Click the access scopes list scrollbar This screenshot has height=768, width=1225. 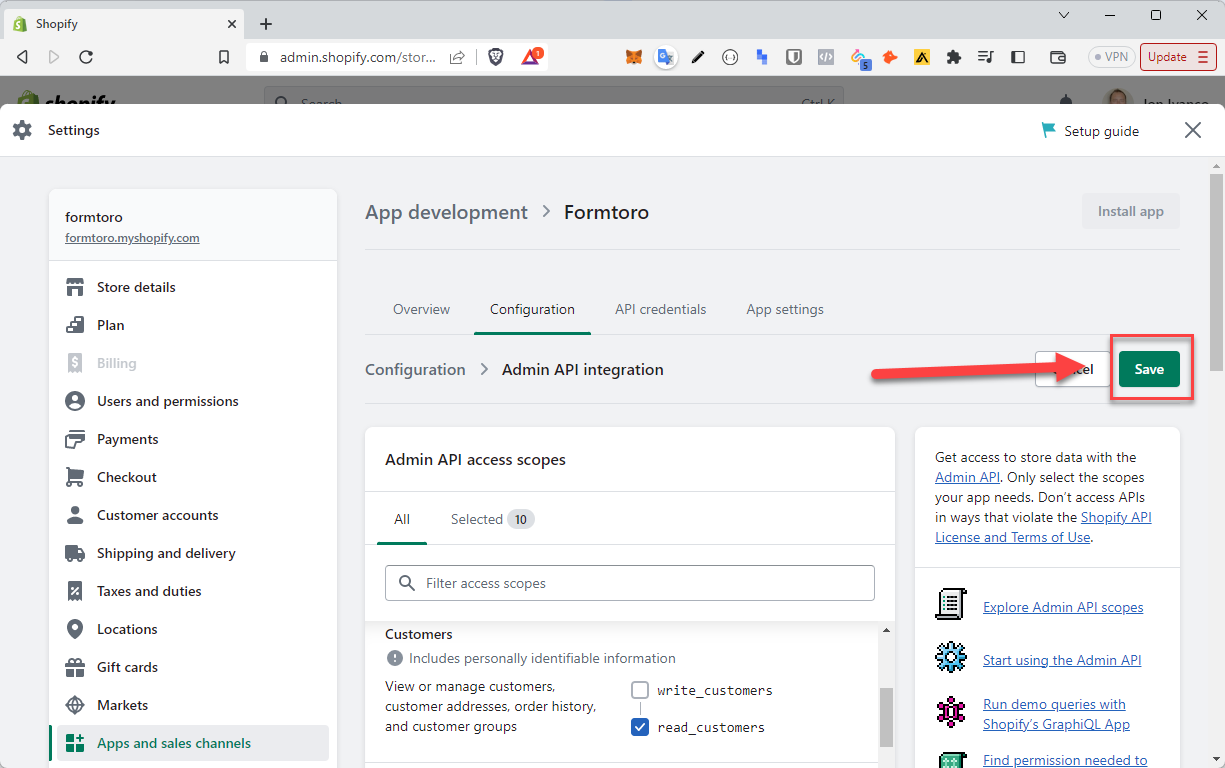click(x=885, y=716)
